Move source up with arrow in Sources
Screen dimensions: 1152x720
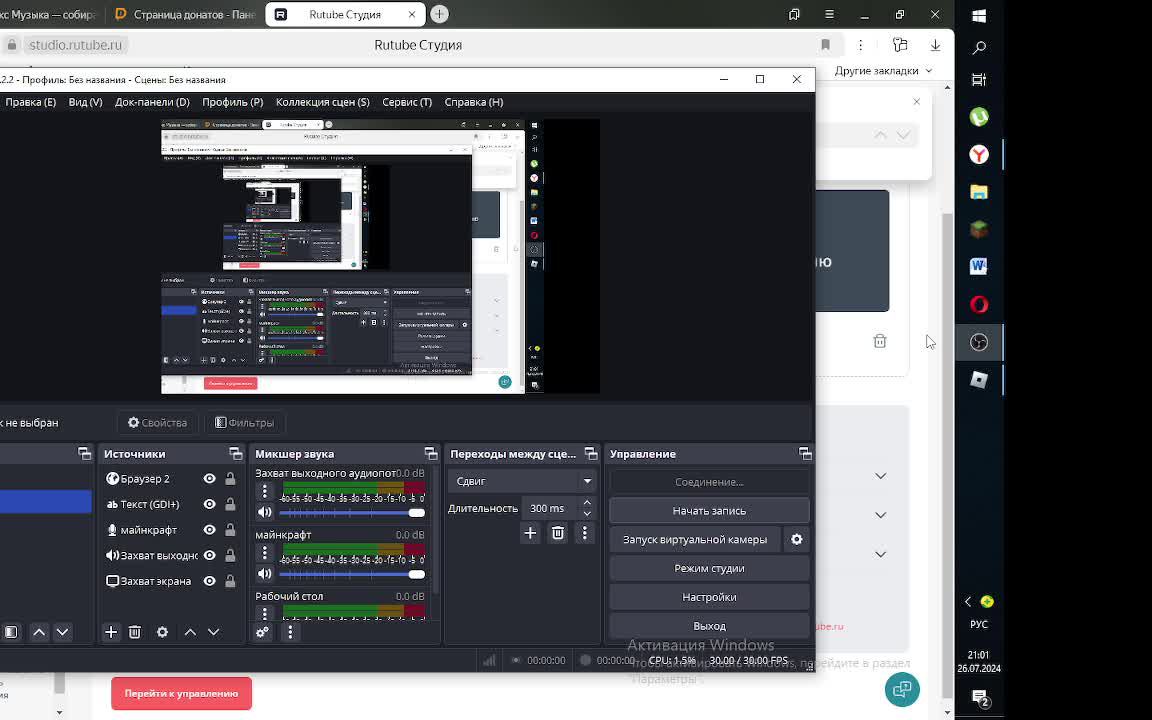(190, 632)
